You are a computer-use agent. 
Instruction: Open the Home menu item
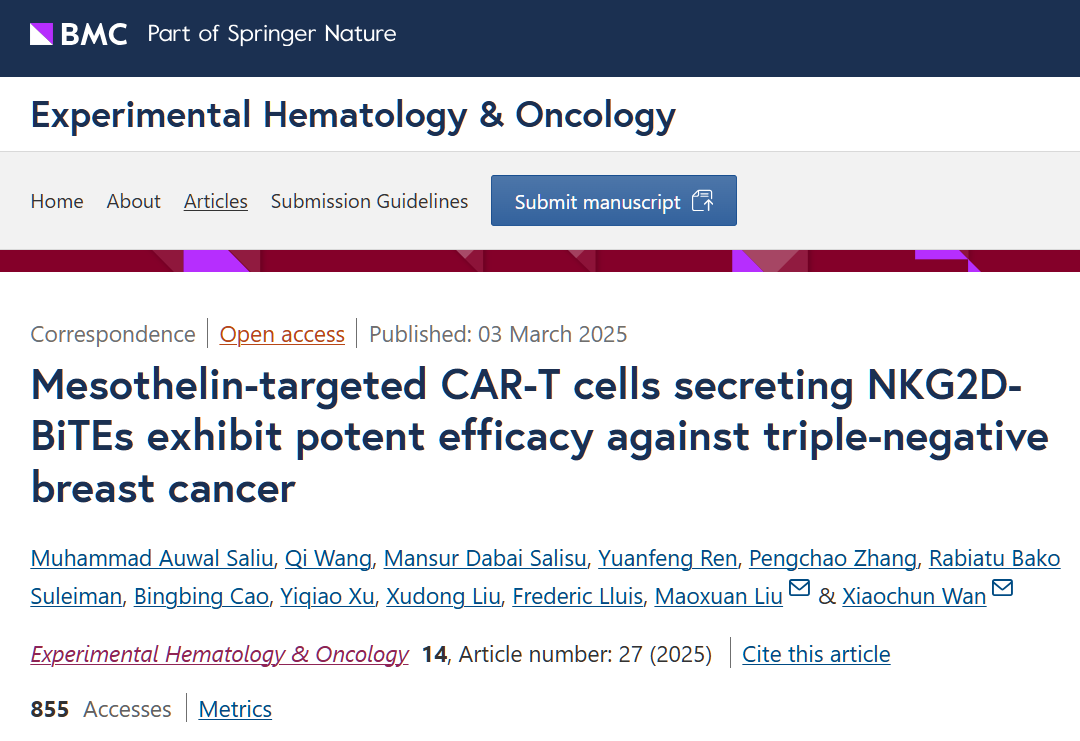57,201
